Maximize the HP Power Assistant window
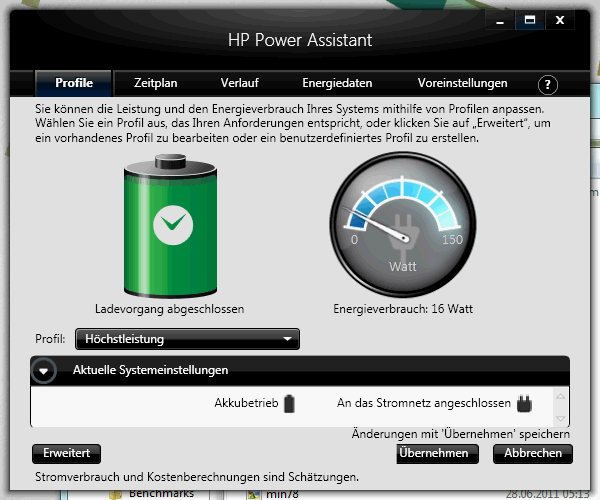600x500 pixels. (530, 20)
